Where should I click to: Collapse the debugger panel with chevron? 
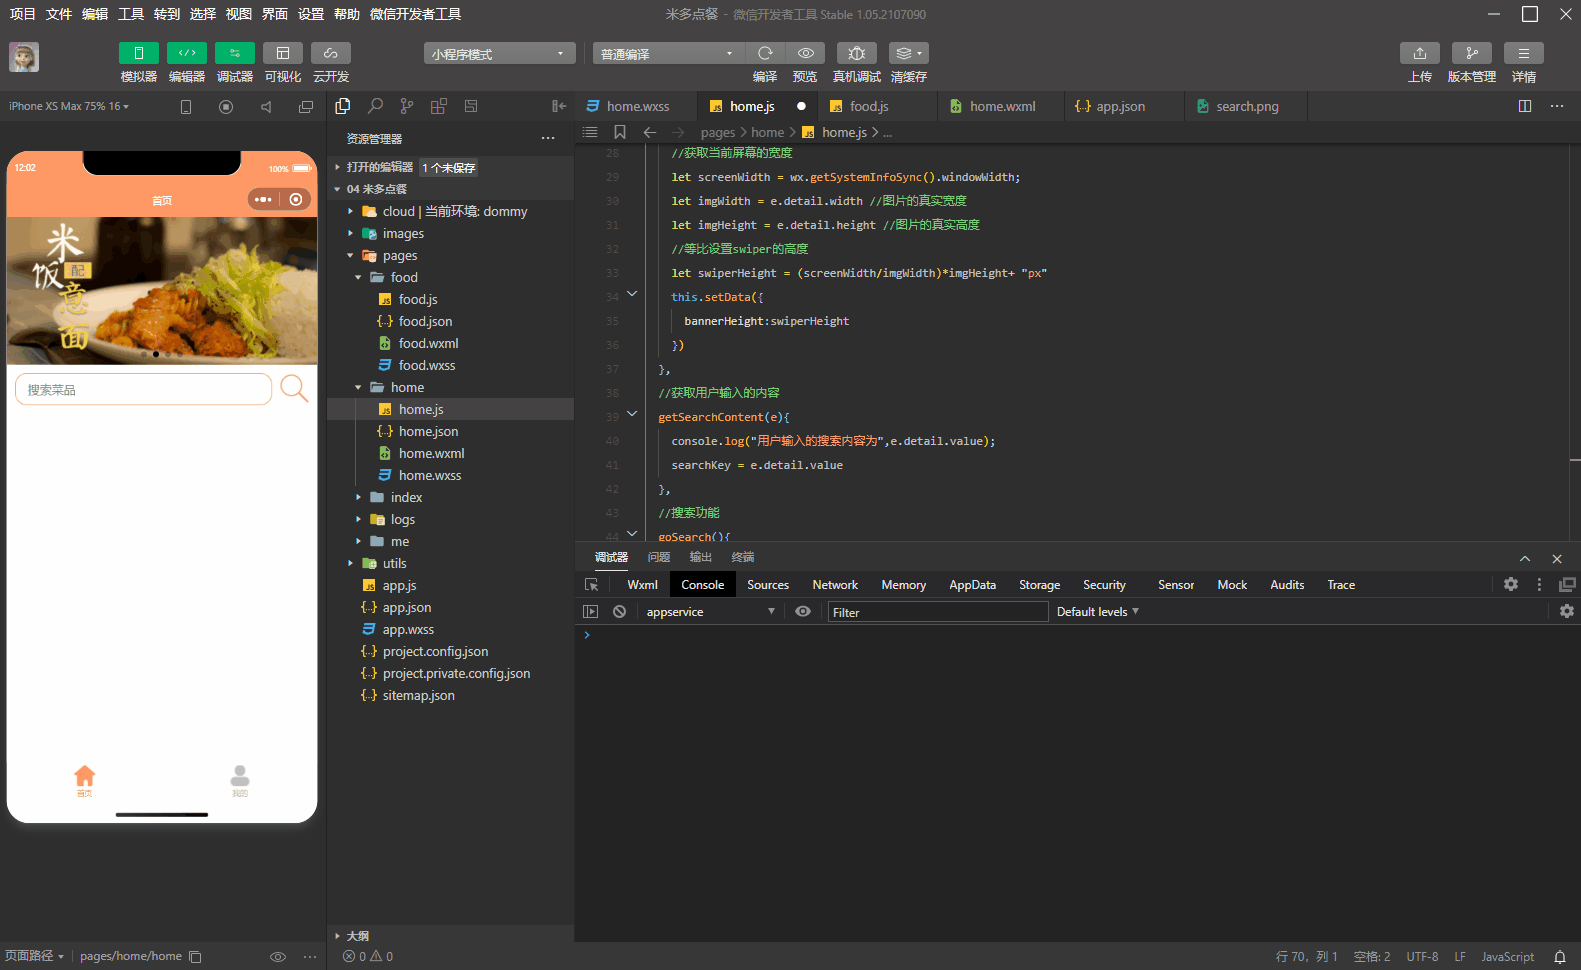pyautogui.click(x=1525, y=558)
